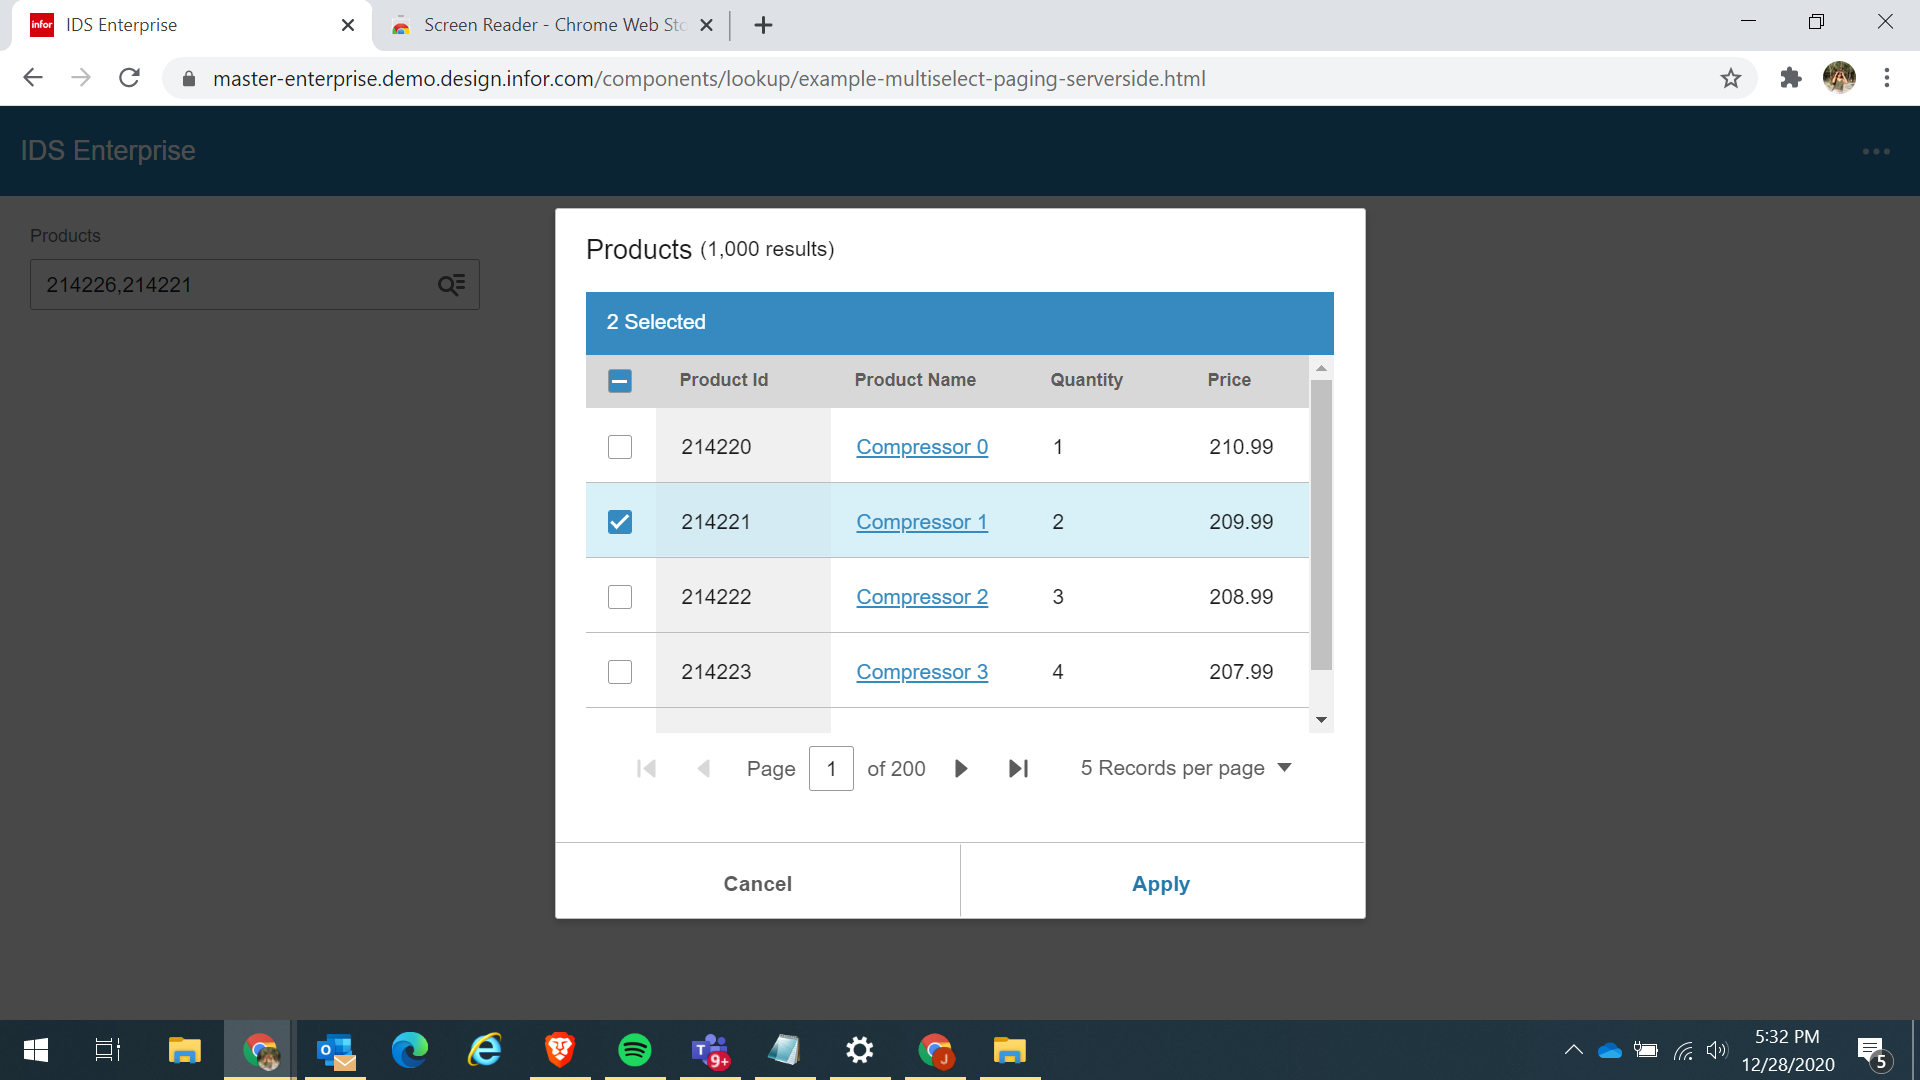Open the Compressor 0 link
The height and width of the screenshot is (1080, 1920).
tap(922, 447)
